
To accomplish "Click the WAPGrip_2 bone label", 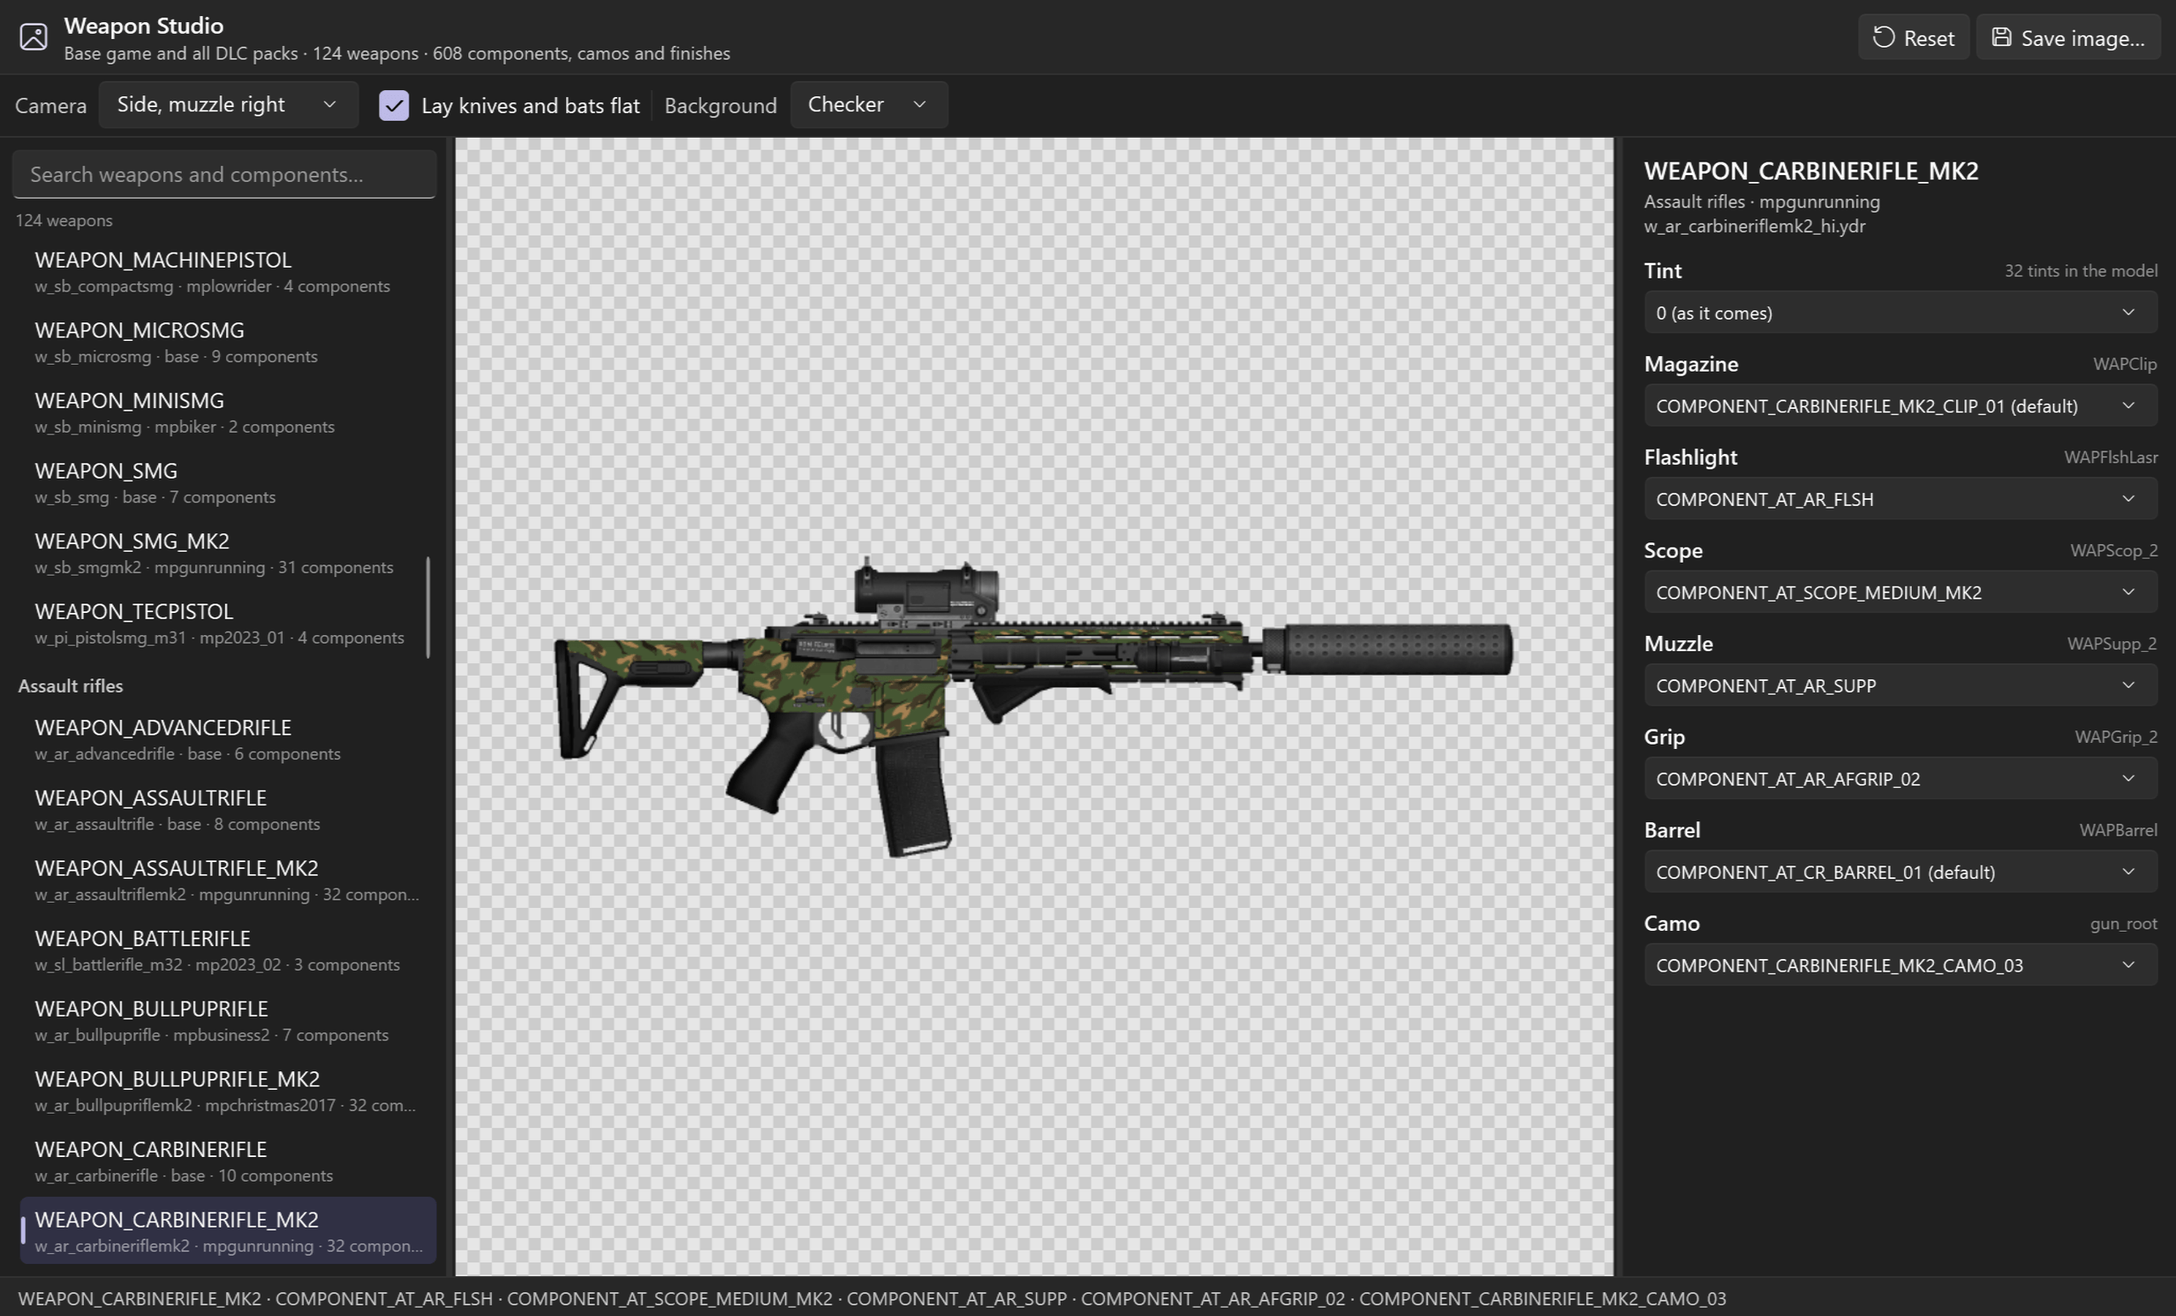I will click(x=2116, y=737).
